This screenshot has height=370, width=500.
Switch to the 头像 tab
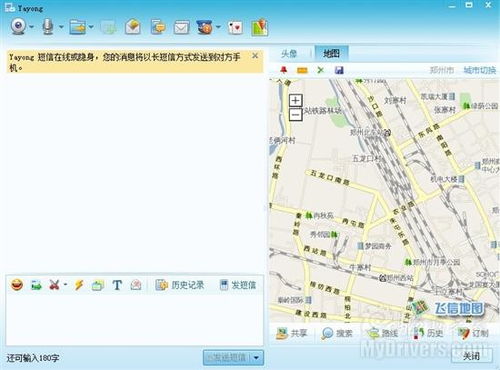289,54
